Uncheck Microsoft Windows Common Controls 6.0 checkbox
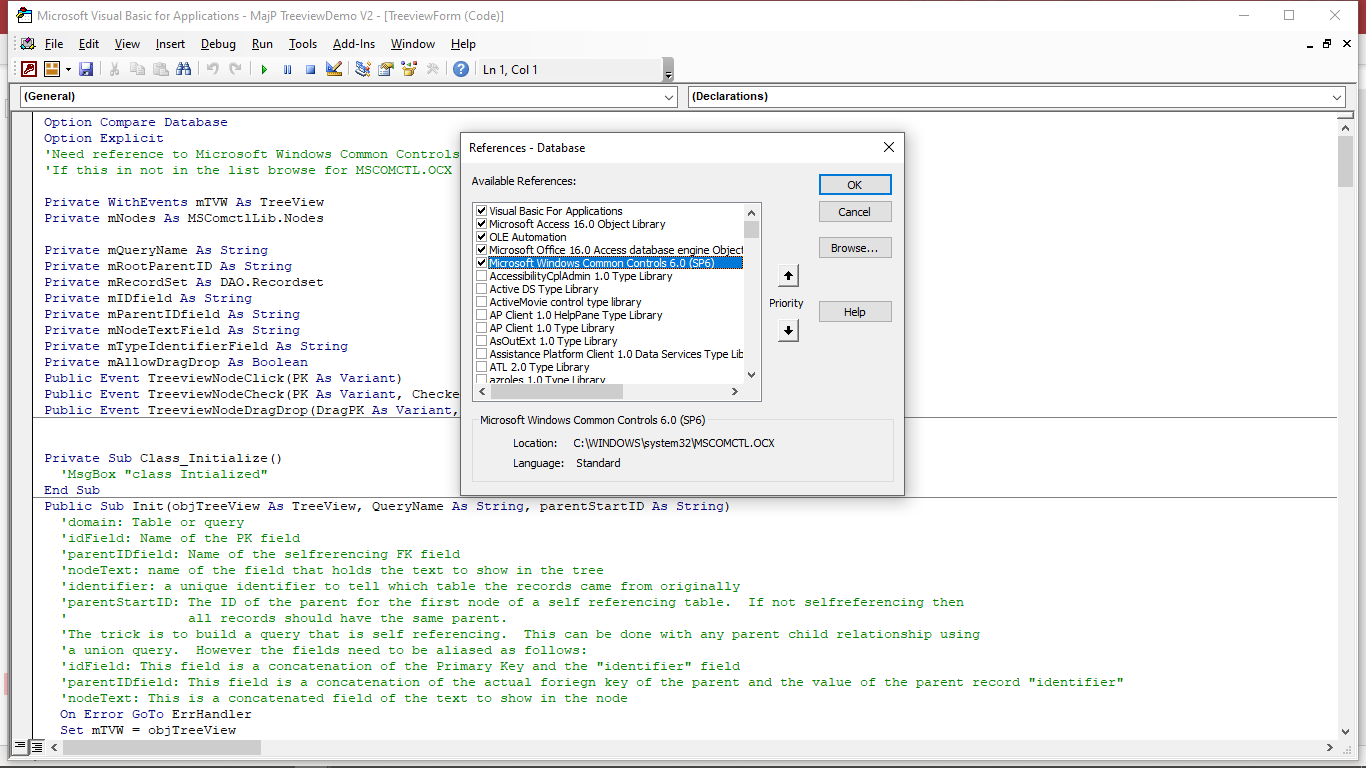Screen dimensions: 1366x768 pyautogui.click(x=482, y=263)
